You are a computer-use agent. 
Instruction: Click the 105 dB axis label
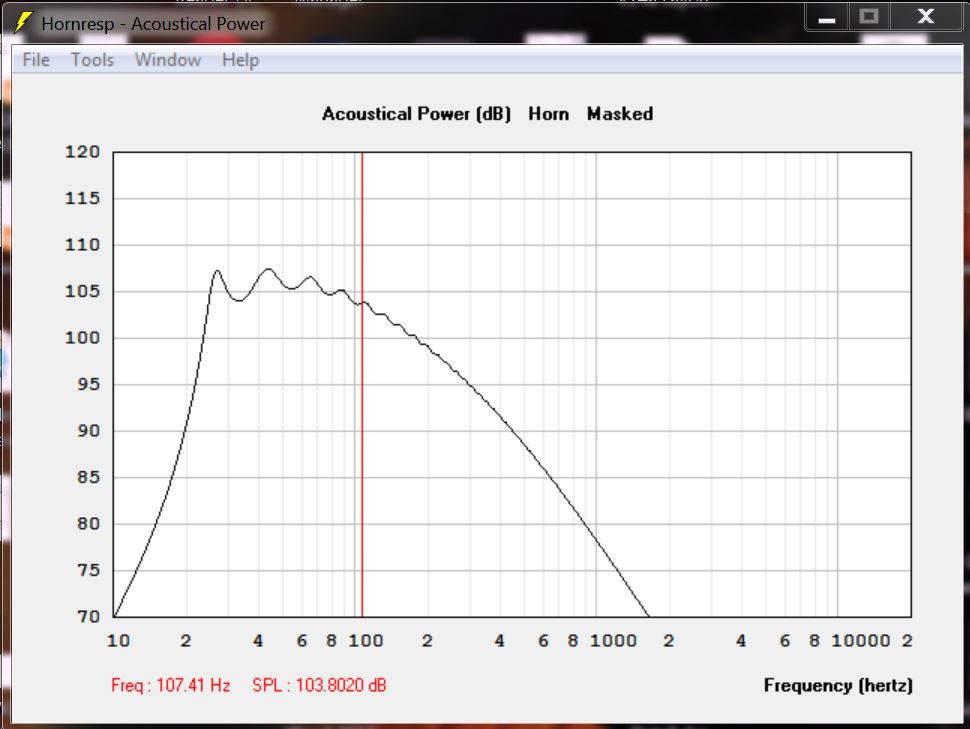82,291
